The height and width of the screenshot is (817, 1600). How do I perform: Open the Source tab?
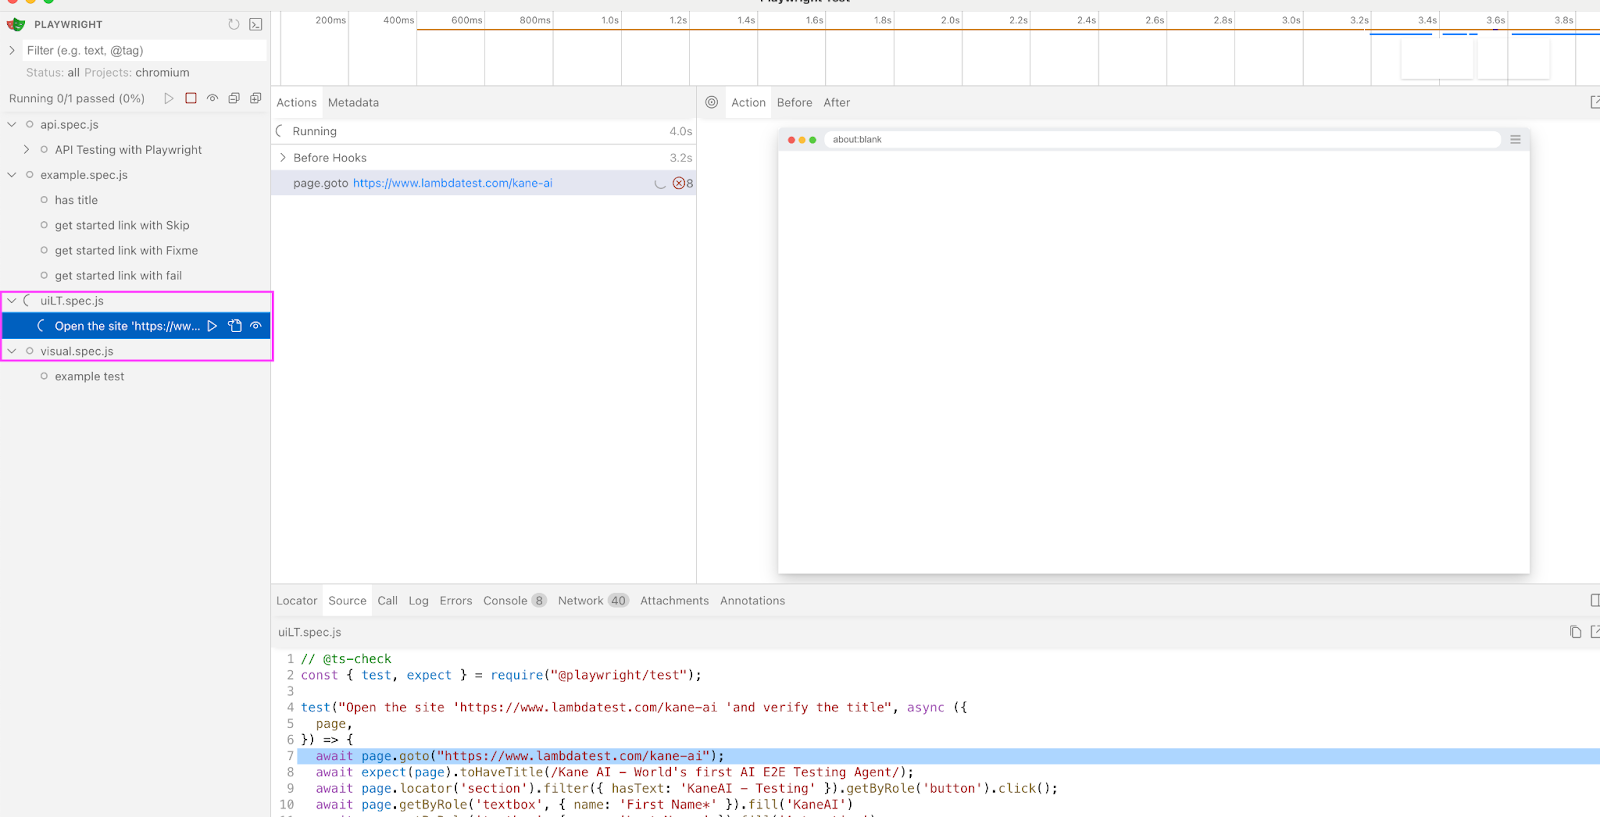[347, 600]
